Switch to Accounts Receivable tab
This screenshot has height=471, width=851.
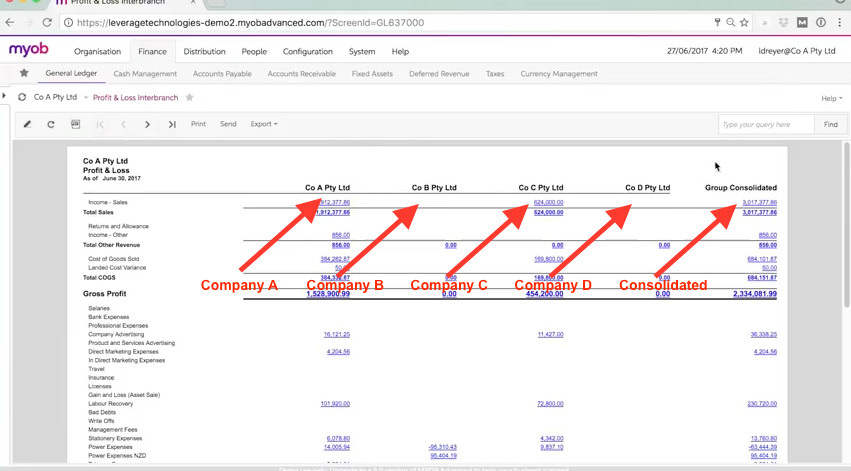tap(302, 74)
